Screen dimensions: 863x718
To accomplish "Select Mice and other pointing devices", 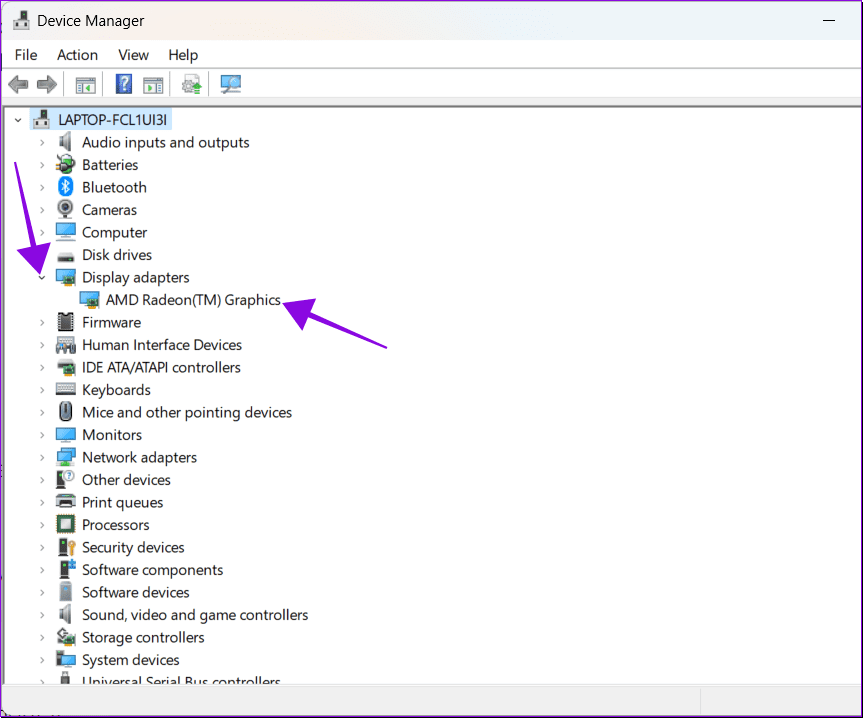I will tap(187, 413).
